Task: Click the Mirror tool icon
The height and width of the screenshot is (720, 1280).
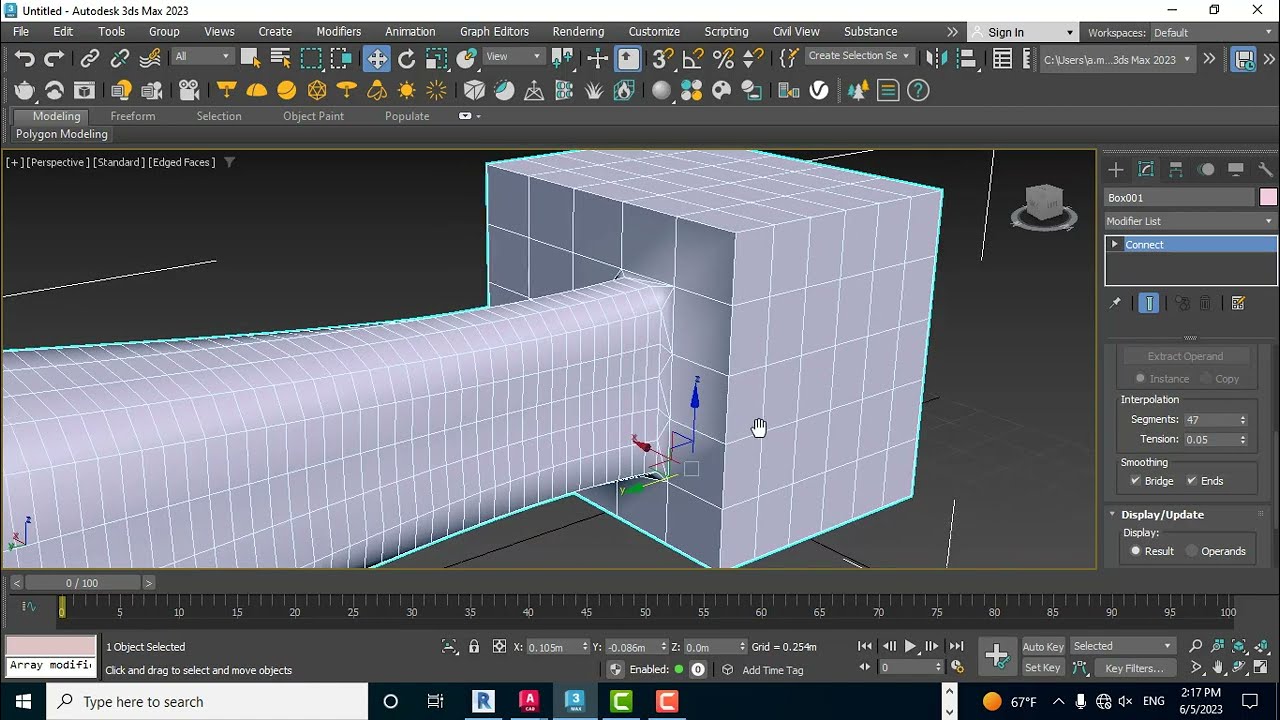Action: point(936,59)
